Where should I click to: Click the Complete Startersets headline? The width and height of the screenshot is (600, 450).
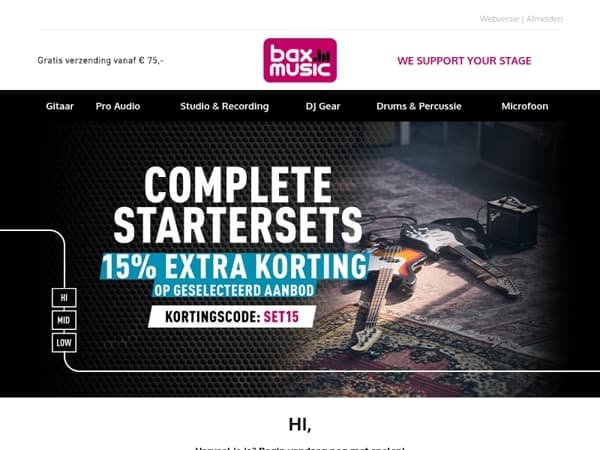pyautogui.click(x=238, y=205)
